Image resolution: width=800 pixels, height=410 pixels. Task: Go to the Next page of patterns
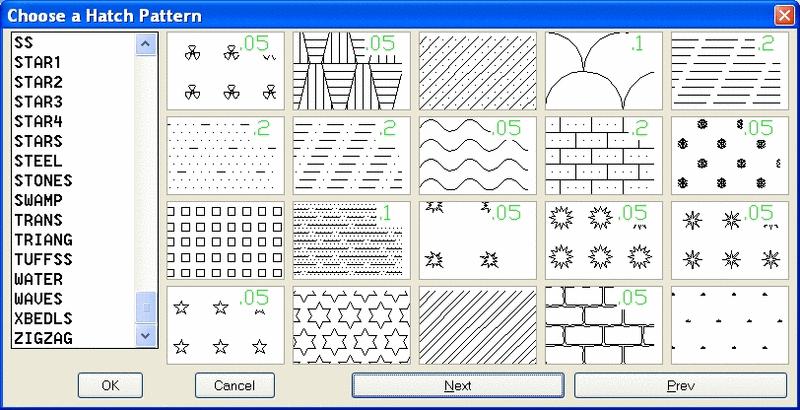point(458,386)
